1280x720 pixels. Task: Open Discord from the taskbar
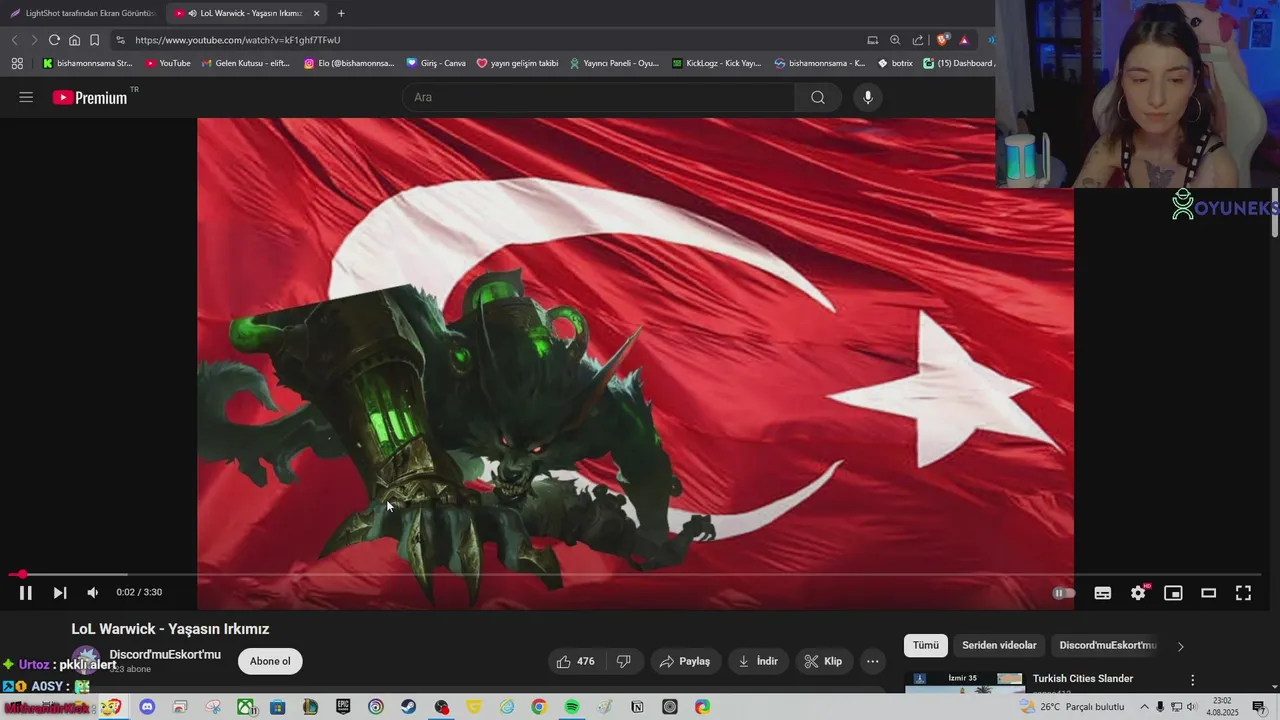[x=147, y=707]
